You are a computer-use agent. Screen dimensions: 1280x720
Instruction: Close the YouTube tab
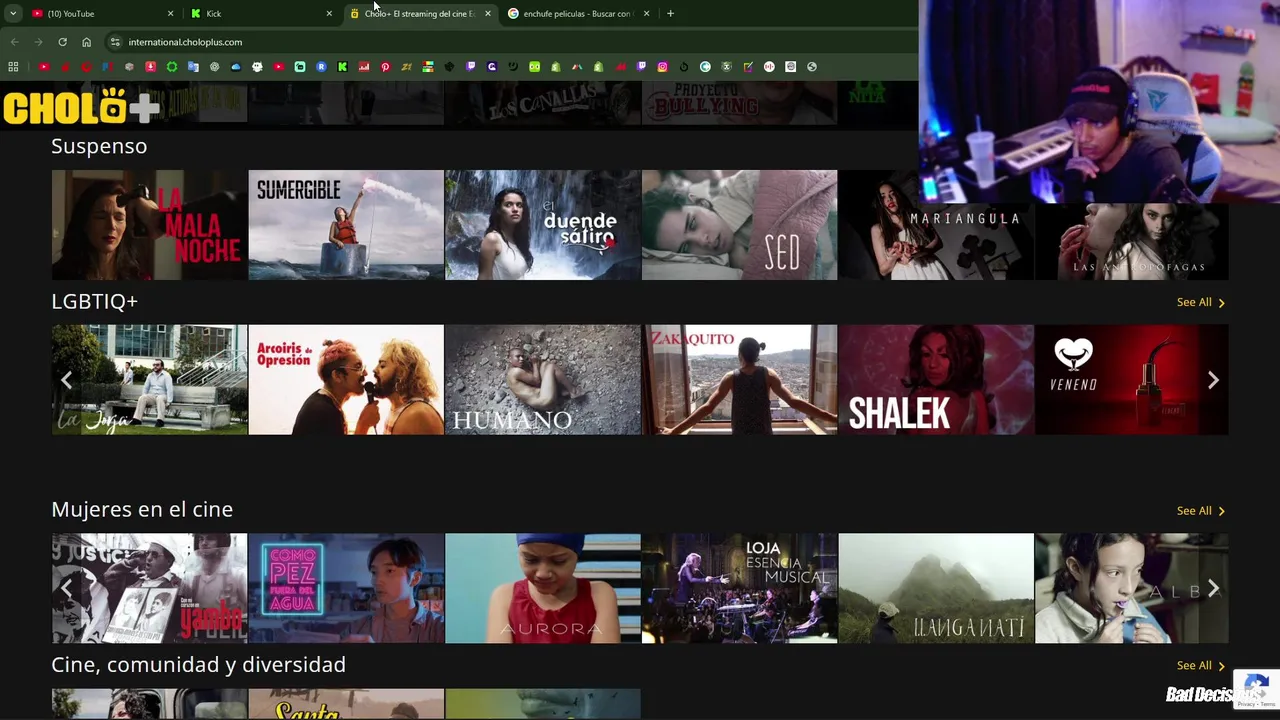[x=170, y=14]
